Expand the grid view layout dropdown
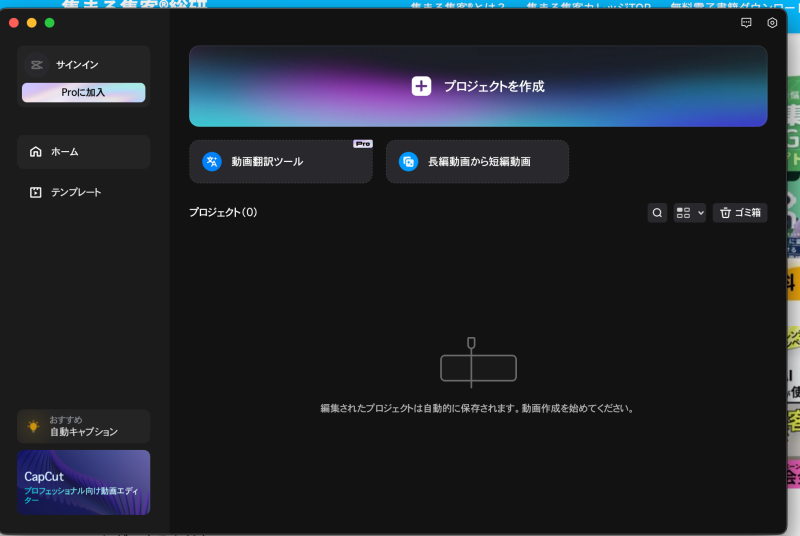The width and height of the screenshot is (800, 536). click(x=690, y=212)
